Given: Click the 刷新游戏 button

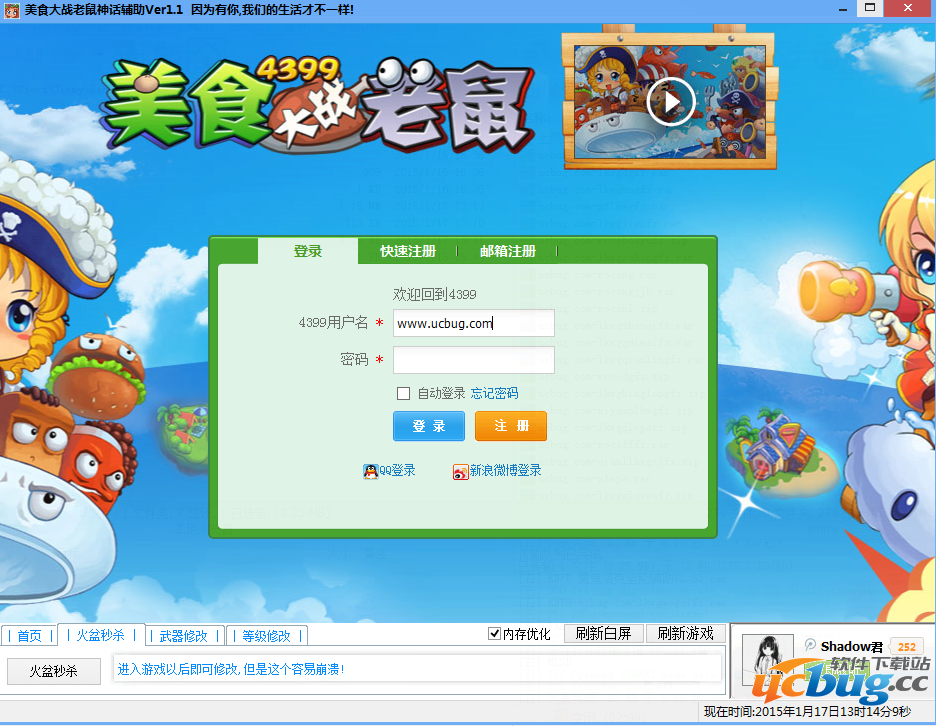Looking at the screenshot, I should tap(686, 633).
